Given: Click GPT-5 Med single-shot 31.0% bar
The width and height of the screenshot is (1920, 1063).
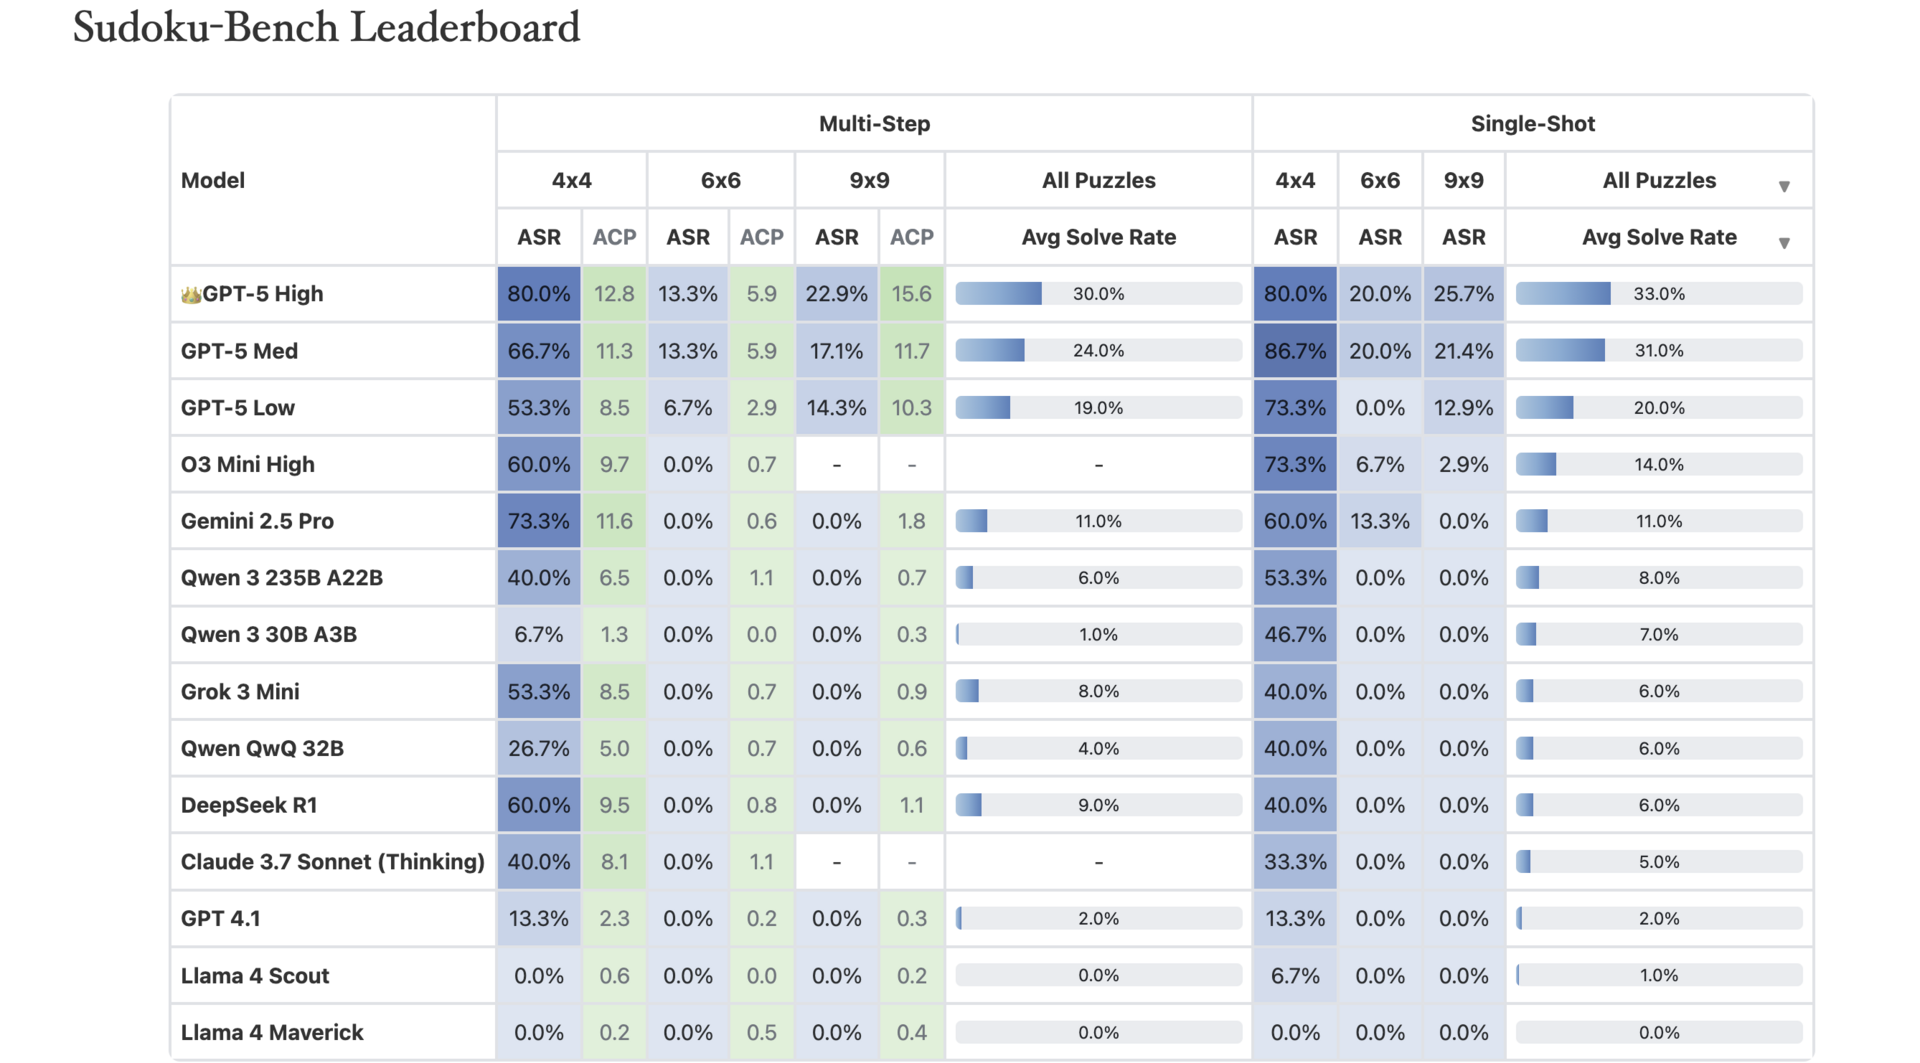Looking at the screenshot, I should pyautogui.click(x=1659, y=351).
